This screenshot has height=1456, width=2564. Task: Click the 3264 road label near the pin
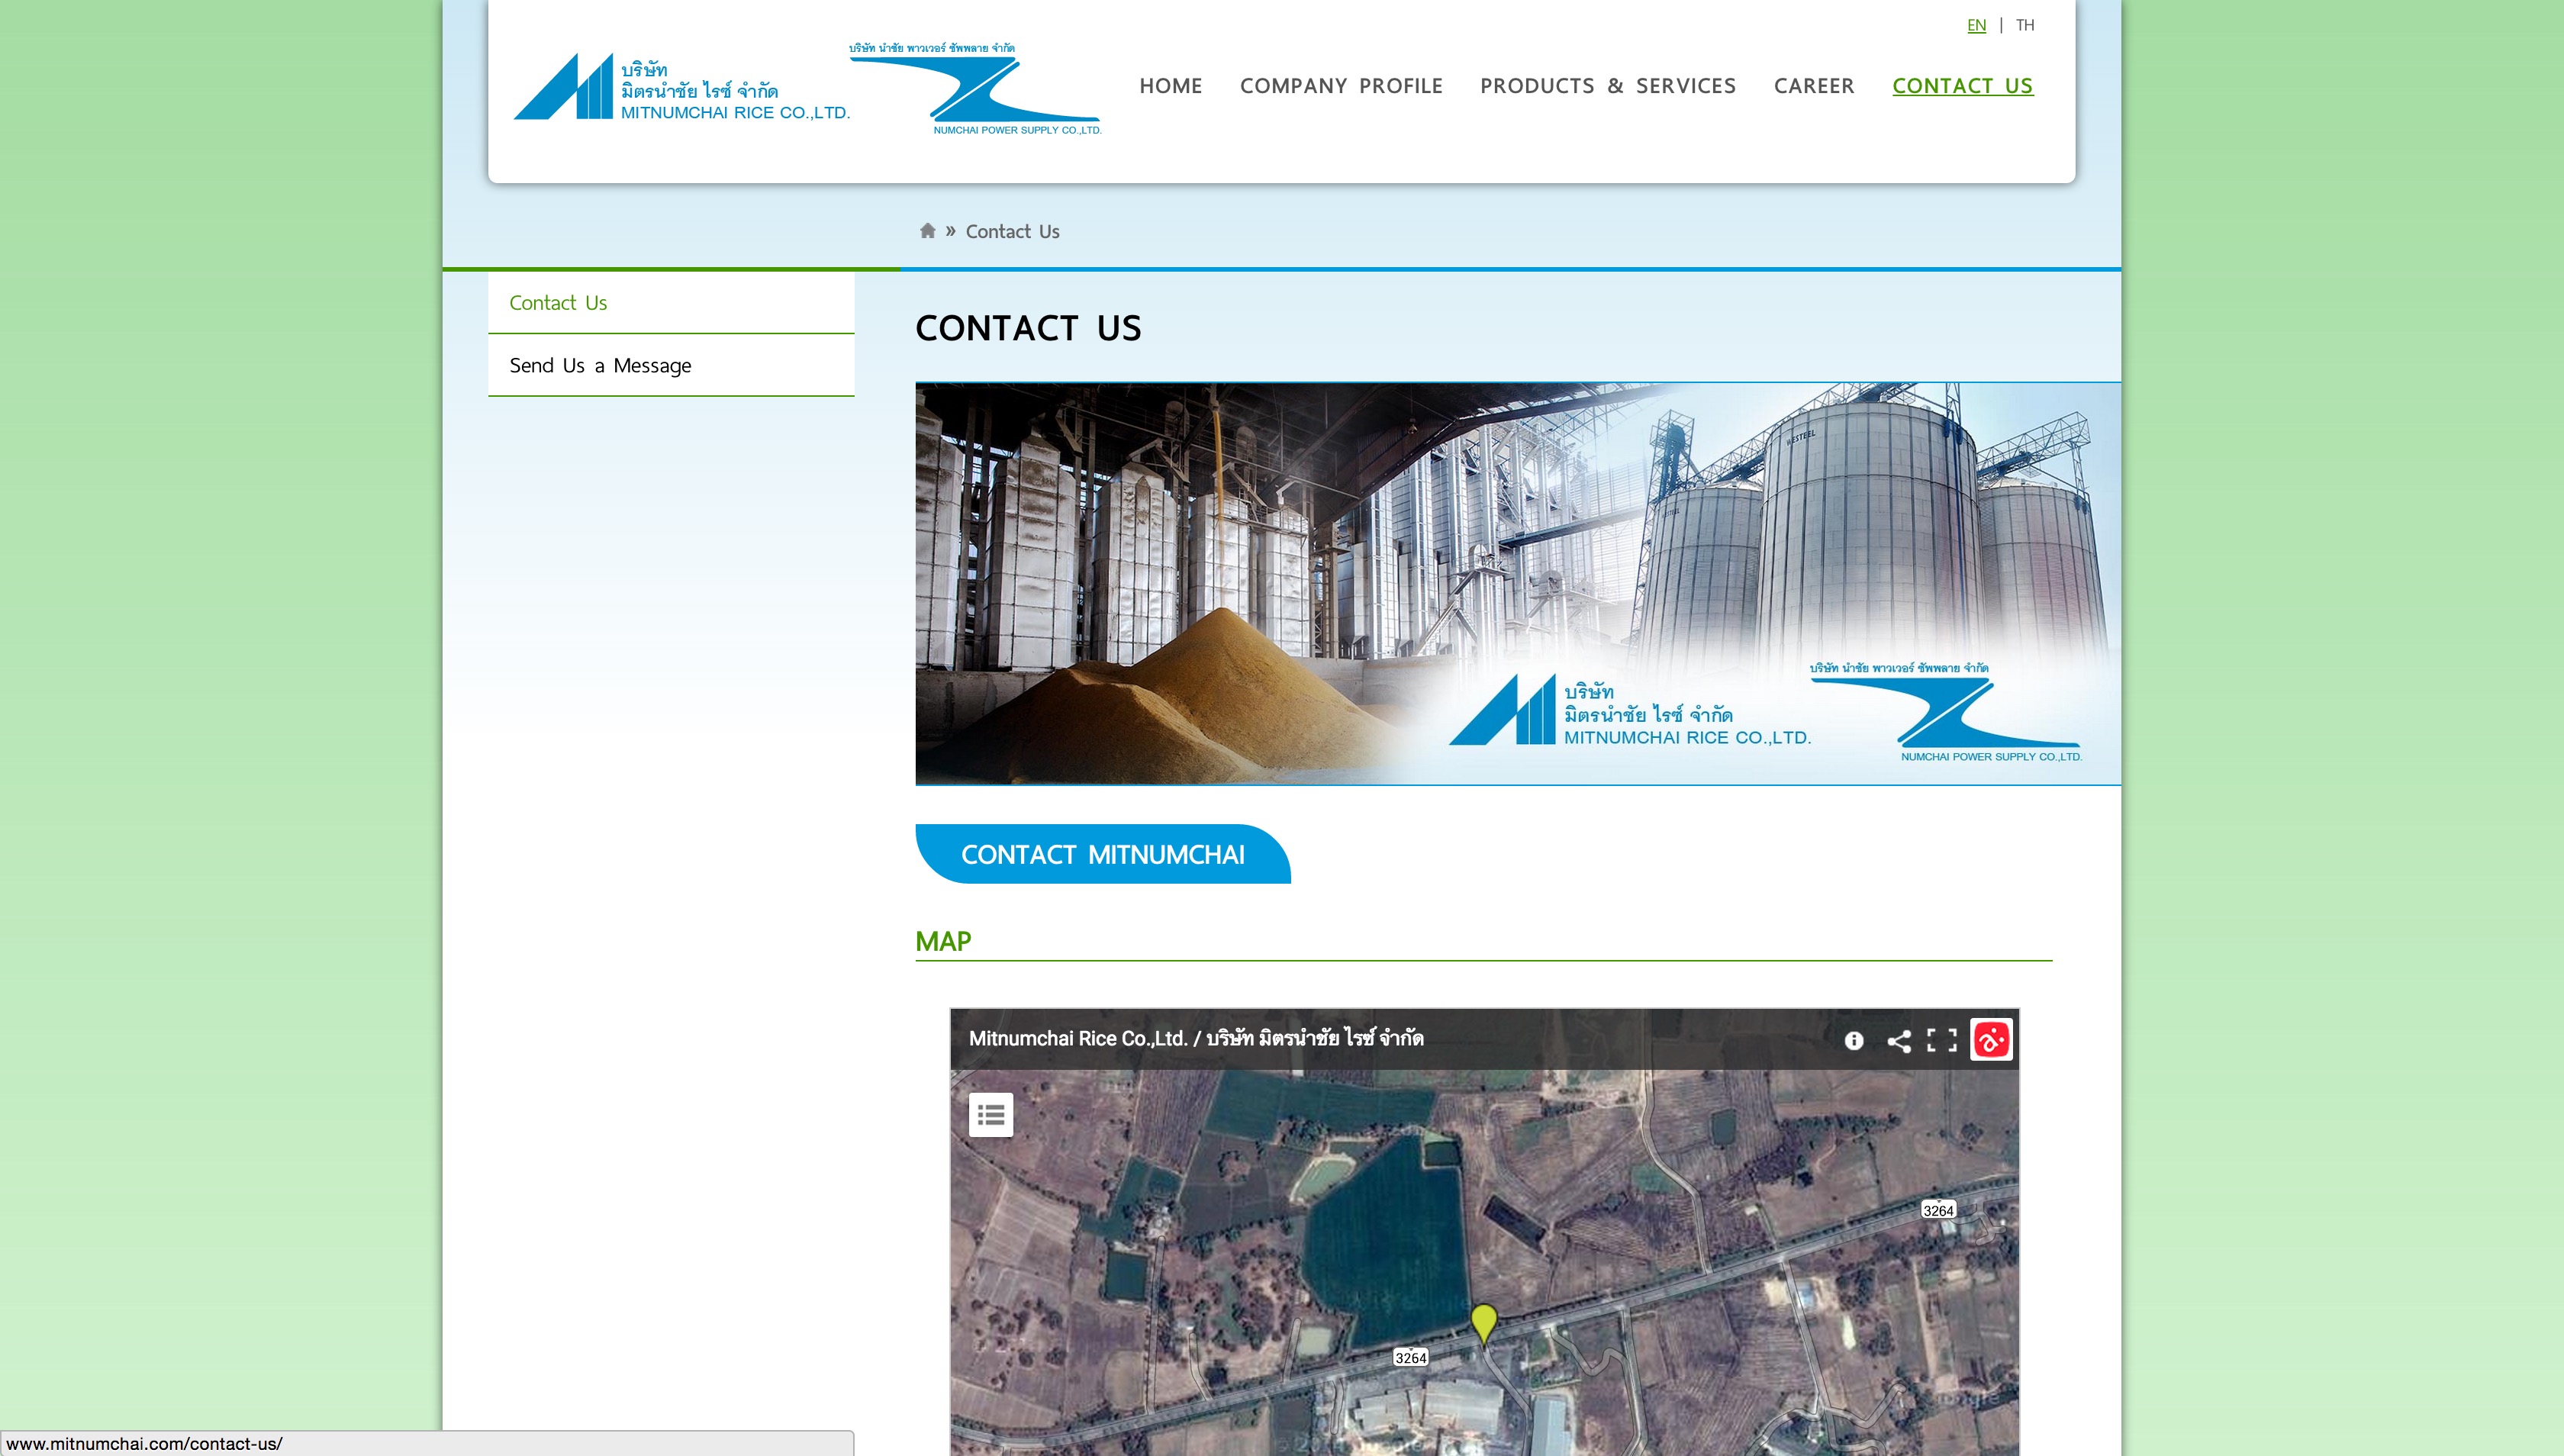click(1410, 1358)
